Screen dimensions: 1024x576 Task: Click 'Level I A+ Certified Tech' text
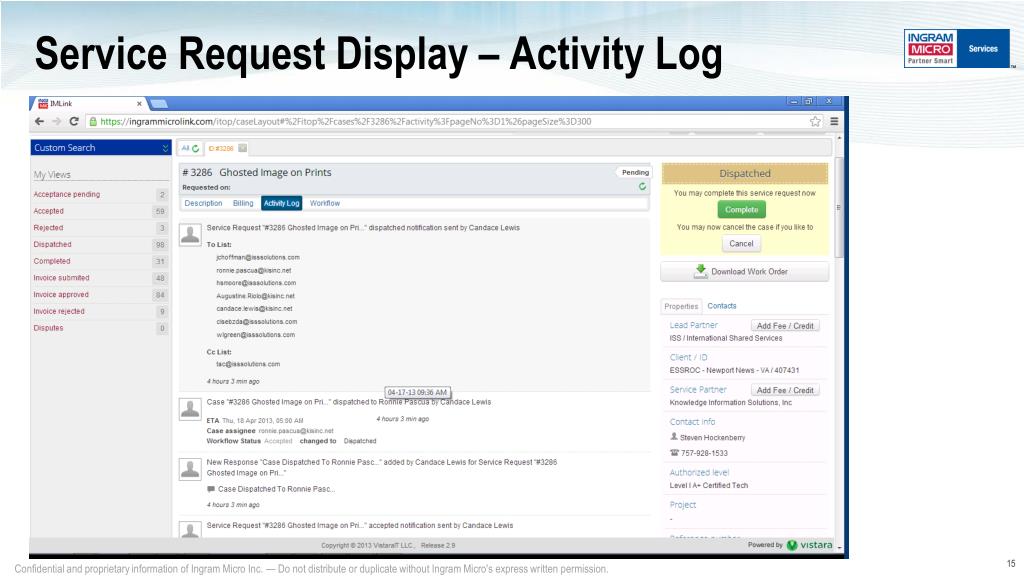pos(709,485)
